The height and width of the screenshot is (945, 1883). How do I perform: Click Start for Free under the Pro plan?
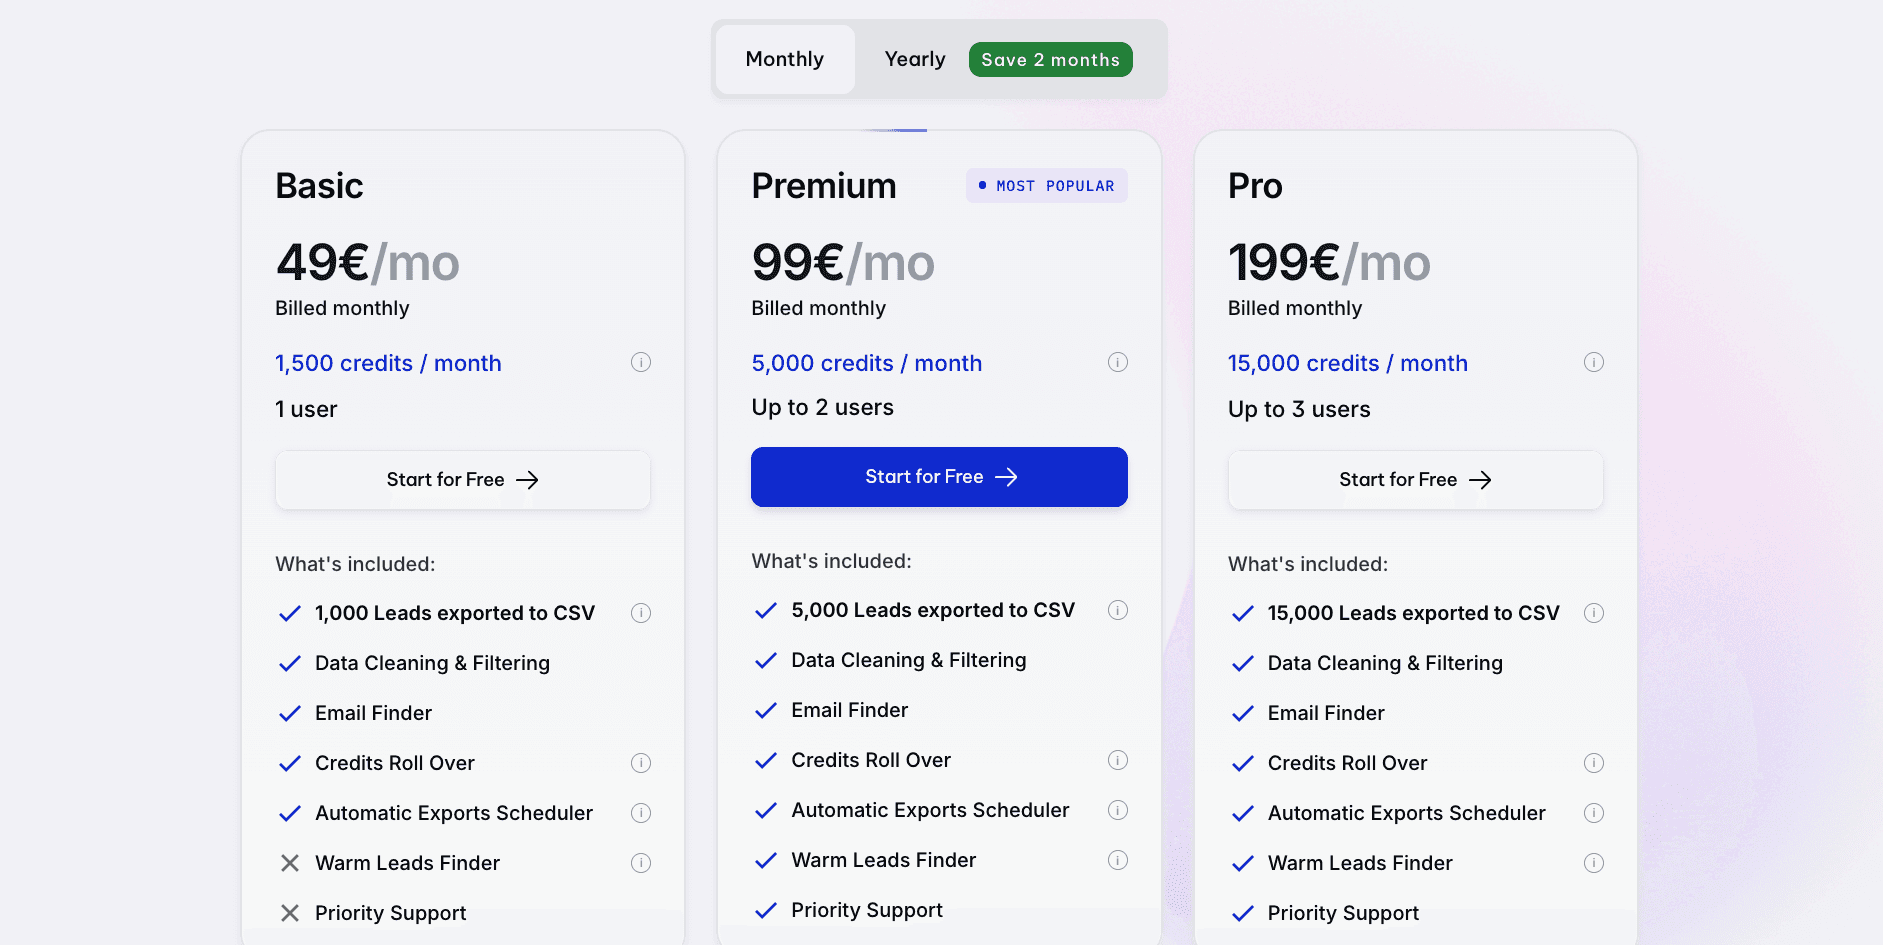(x=1414, y=479)
